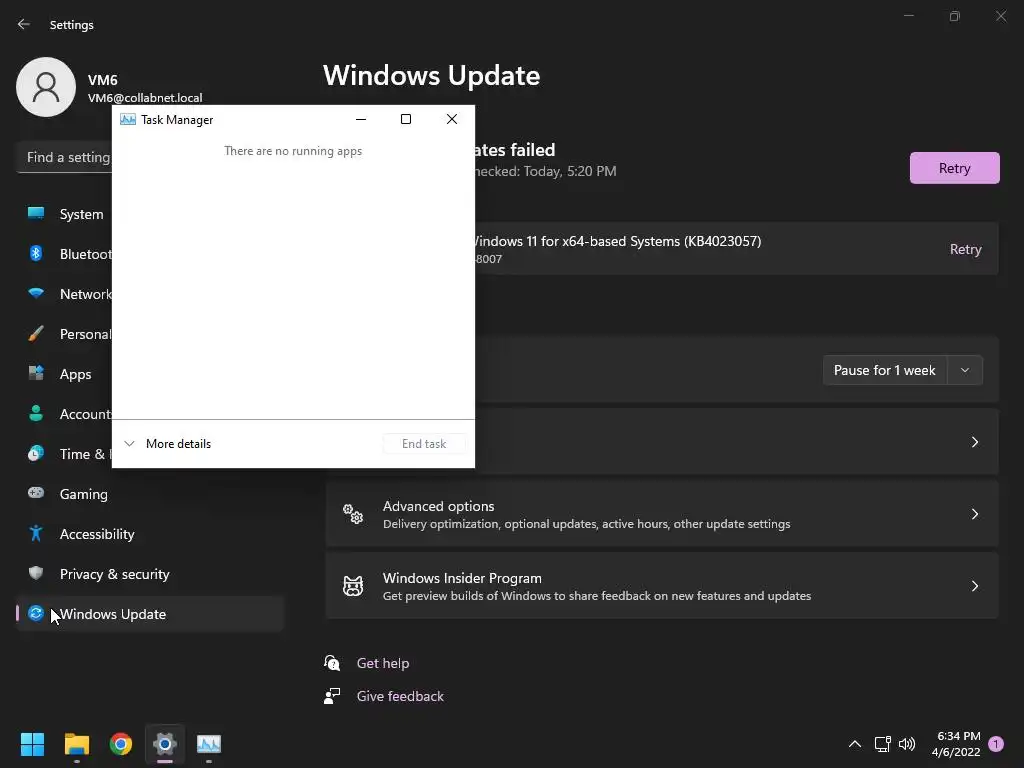Image resolution: width=1024 pixels, height=768 pixels.
Task: Click VM6@collabnet.local account text
Action: (x=145, y=98)
